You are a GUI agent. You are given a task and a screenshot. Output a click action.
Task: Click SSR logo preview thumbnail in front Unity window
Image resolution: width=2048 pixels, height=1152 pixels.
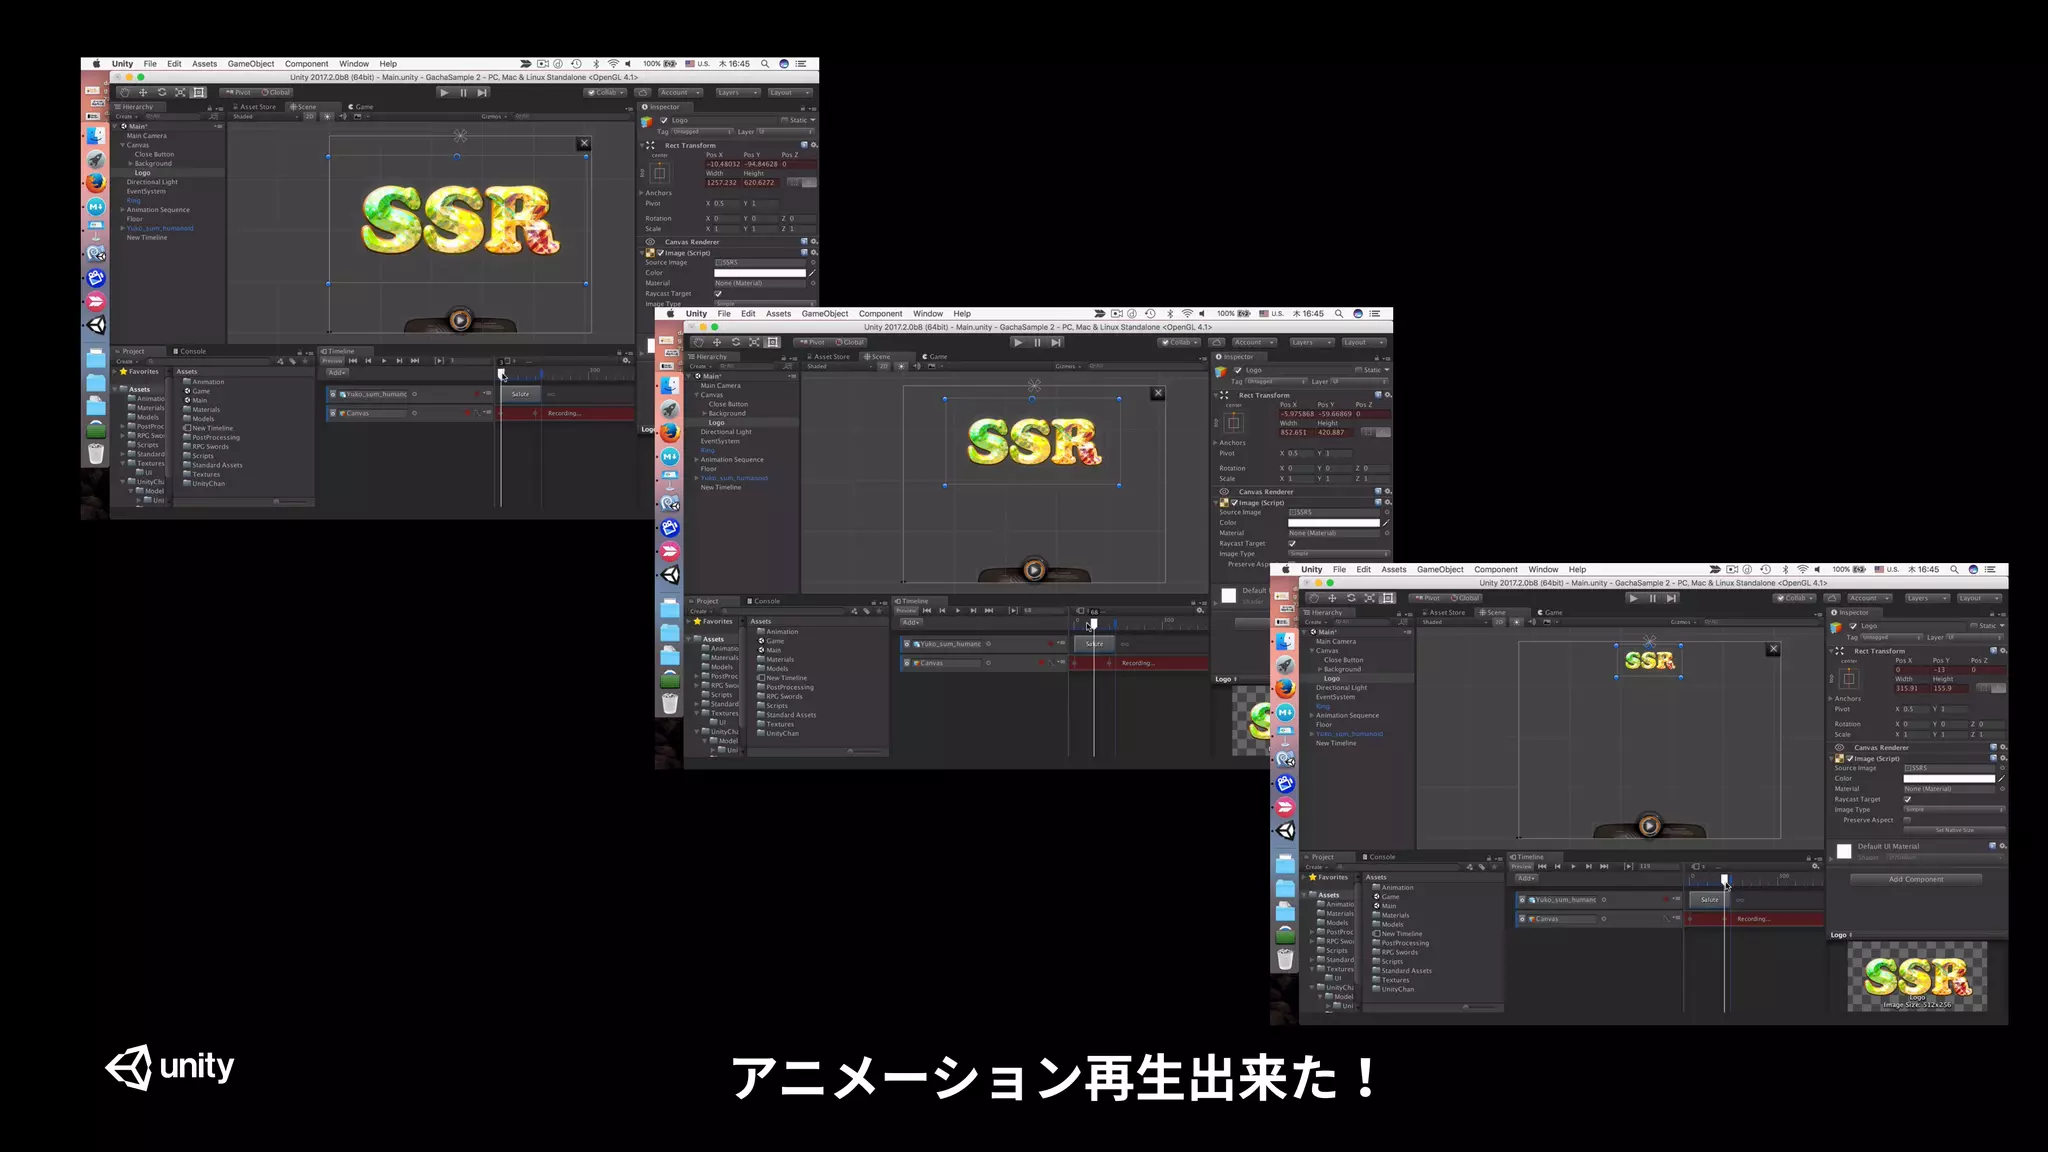point(1917,976)
